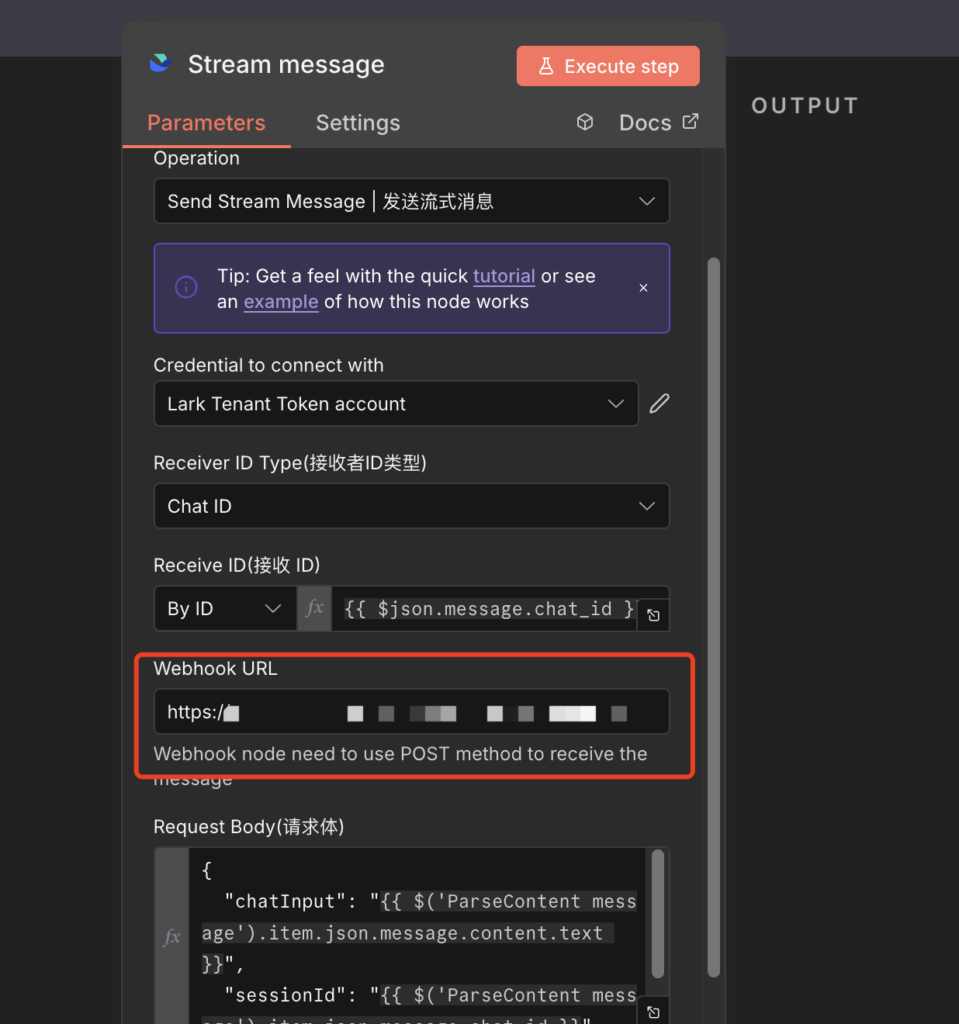Screen dimensions: 959x1024
Task: Open the Receiver ID Type dropdown set to Chat ID
Action: click(411, 506)
